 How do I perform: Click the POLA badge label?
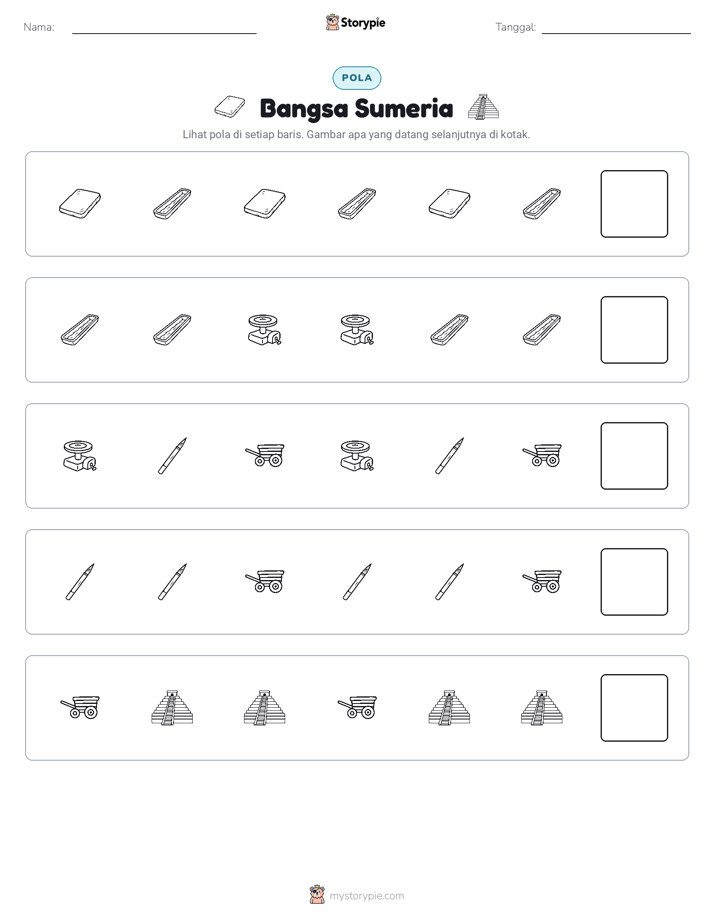(357, 78)
